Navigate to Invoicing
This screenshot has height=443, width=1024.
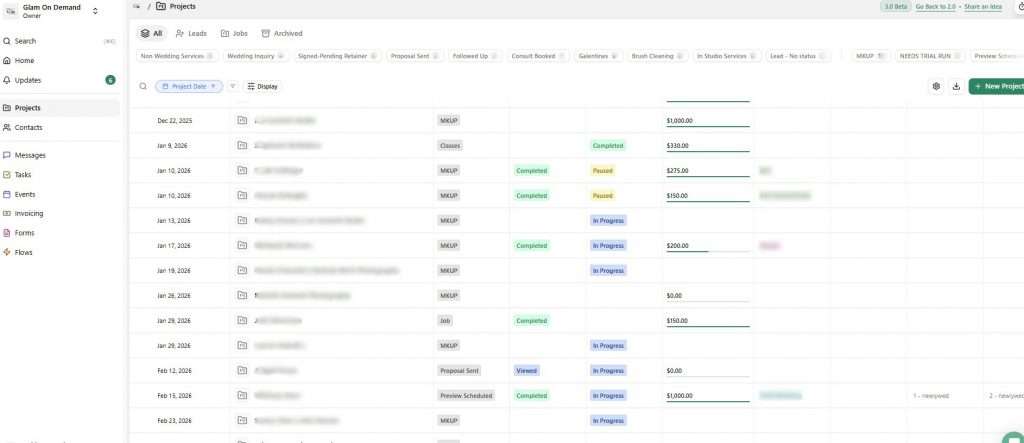pos(28,213)
